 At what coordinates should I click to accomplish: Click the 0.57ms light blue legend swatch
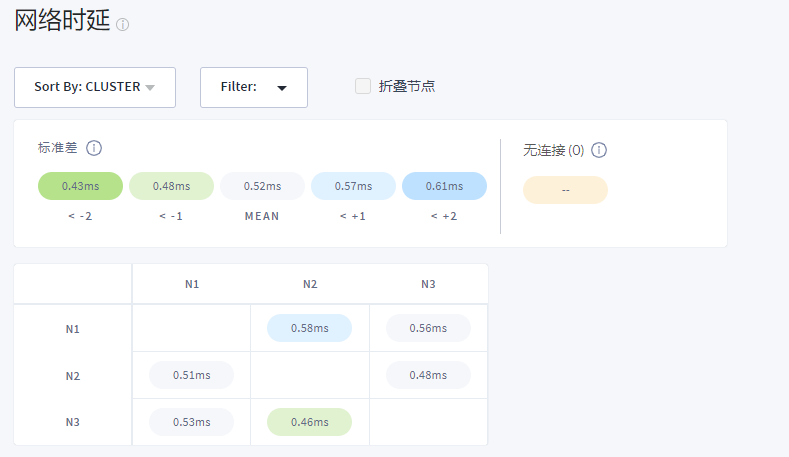coord(353,186)
